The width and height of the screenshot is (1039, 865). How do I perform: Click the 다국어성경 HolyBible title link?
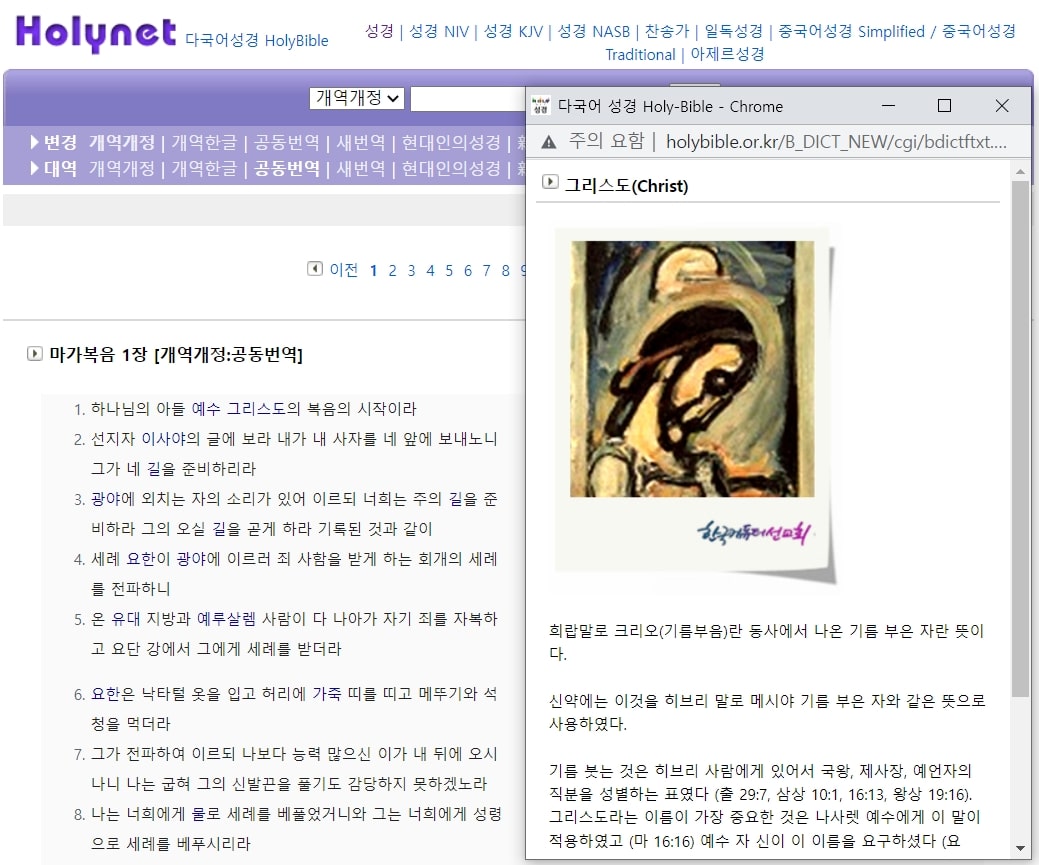click(x=256, y=40)
